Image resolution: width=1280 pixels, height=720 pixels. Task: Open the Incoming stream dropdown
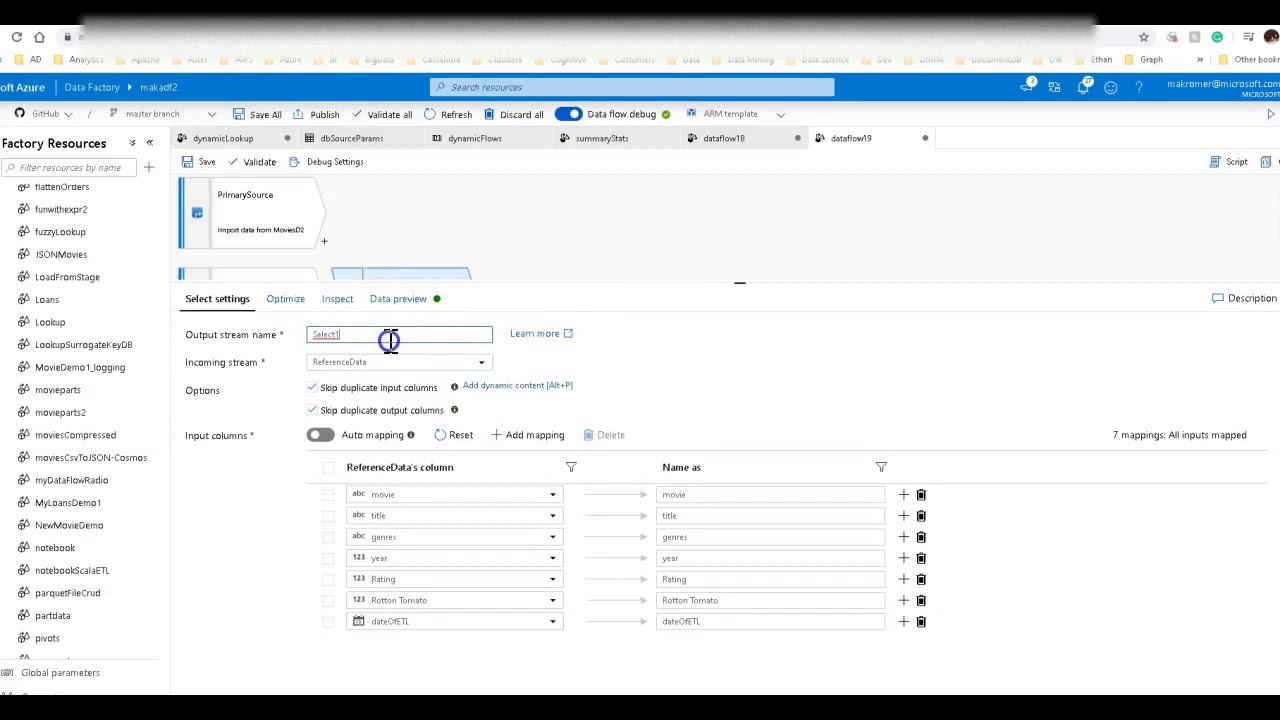(x=399, y=362)
